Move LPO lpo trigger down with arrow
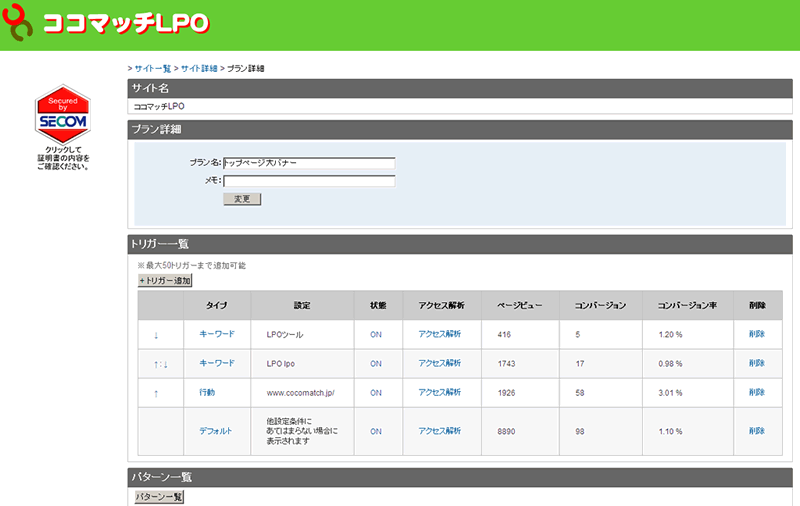 165,364
